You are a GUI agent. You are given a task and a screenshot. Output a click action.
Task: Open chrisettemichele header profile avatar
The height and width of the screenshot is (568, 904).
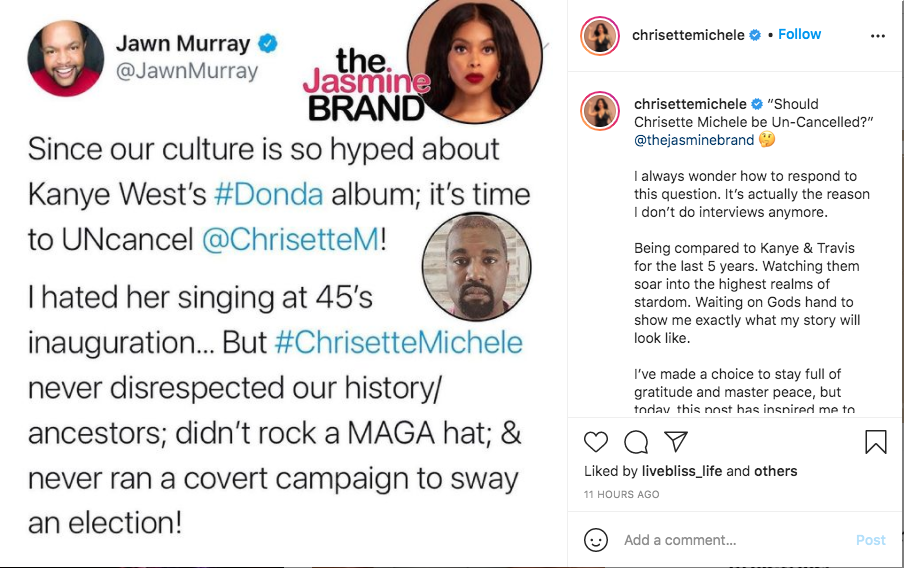[x=600, y=36]
